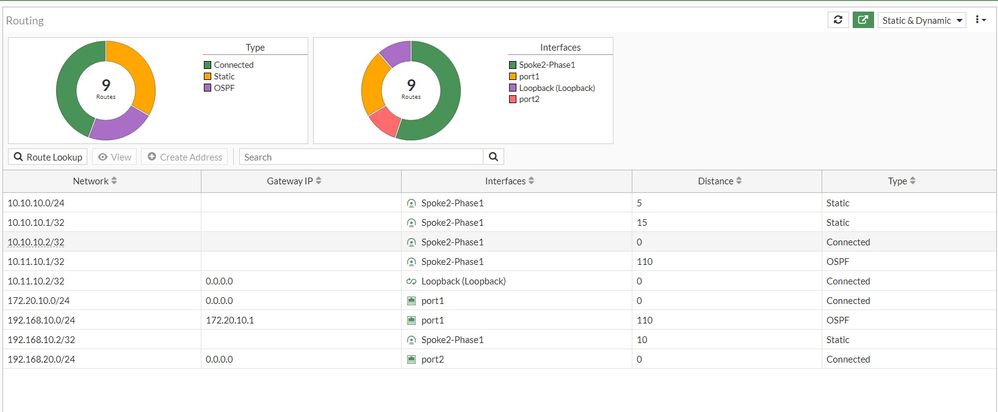Screen dimensions: 998x412
Task: Click gateway IP 172.20.10.1
Action: coord(230,320)
